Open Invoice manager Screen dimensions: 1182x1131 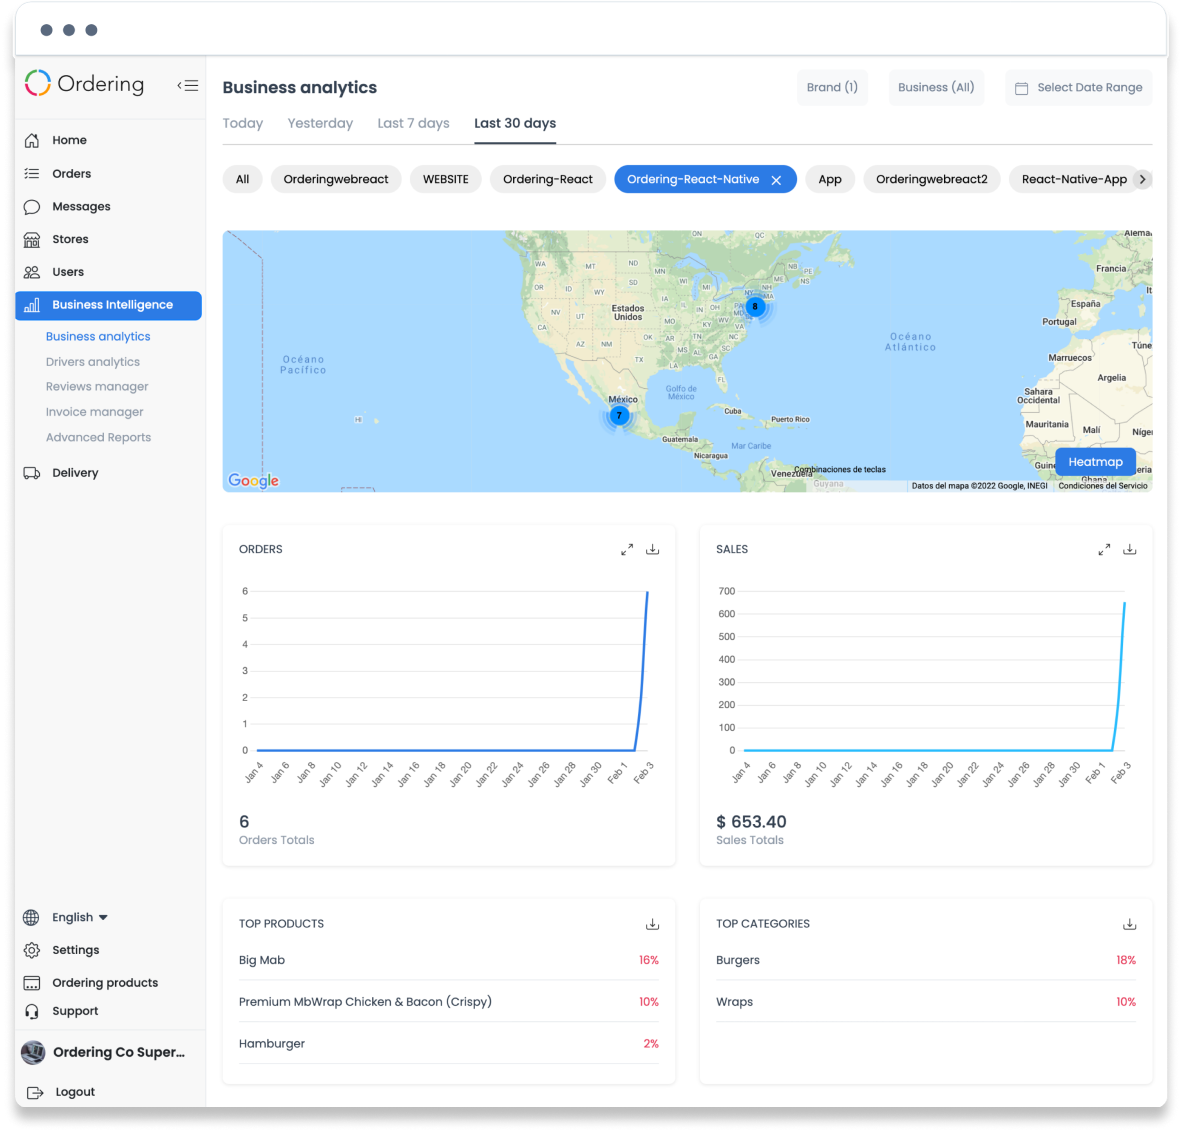click(x=94, y=412)
